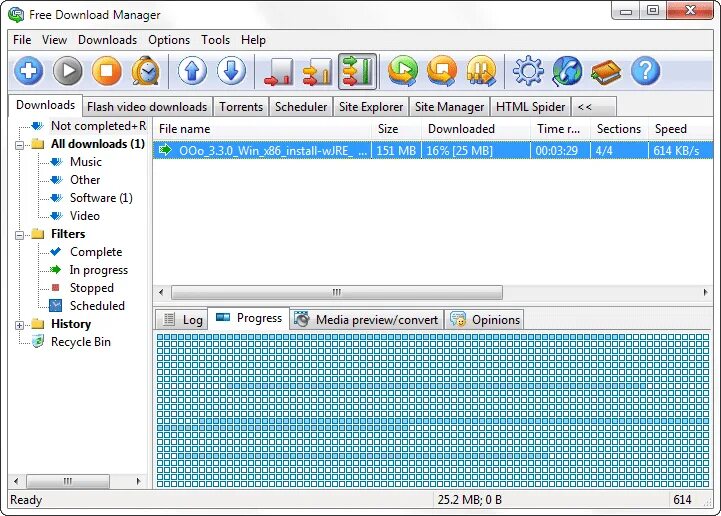Open the Site Manager tab

click(449, 107)
